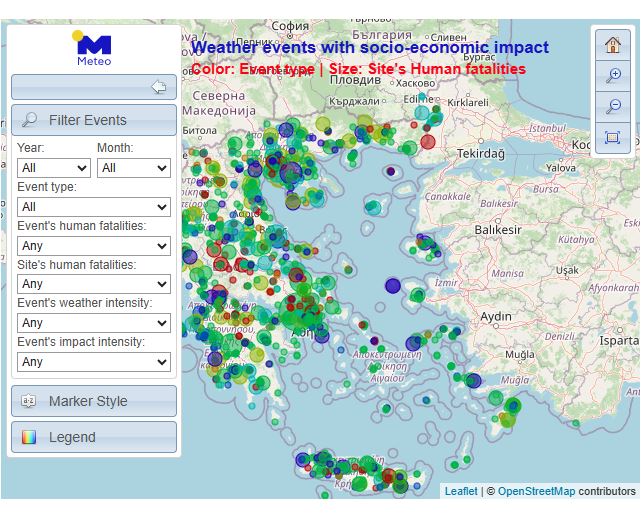Viewport: 641px width, 518px height.
Task: Open the Year dropdown
Action: pyautogui.click(x=54, y=168)
